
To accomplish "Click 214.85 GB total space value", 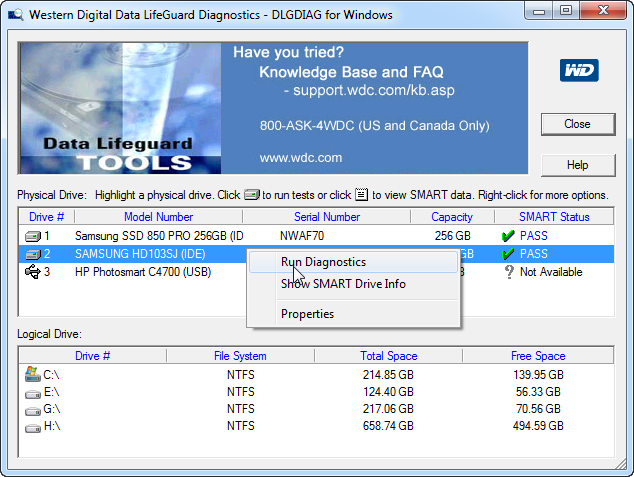I will [x=388, y=375].
